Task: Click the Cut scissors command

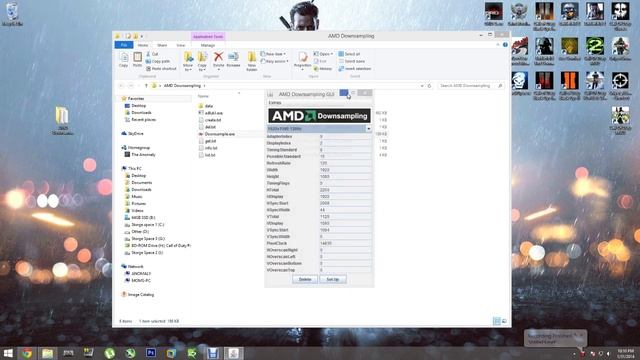Action: tap(152, 54)
